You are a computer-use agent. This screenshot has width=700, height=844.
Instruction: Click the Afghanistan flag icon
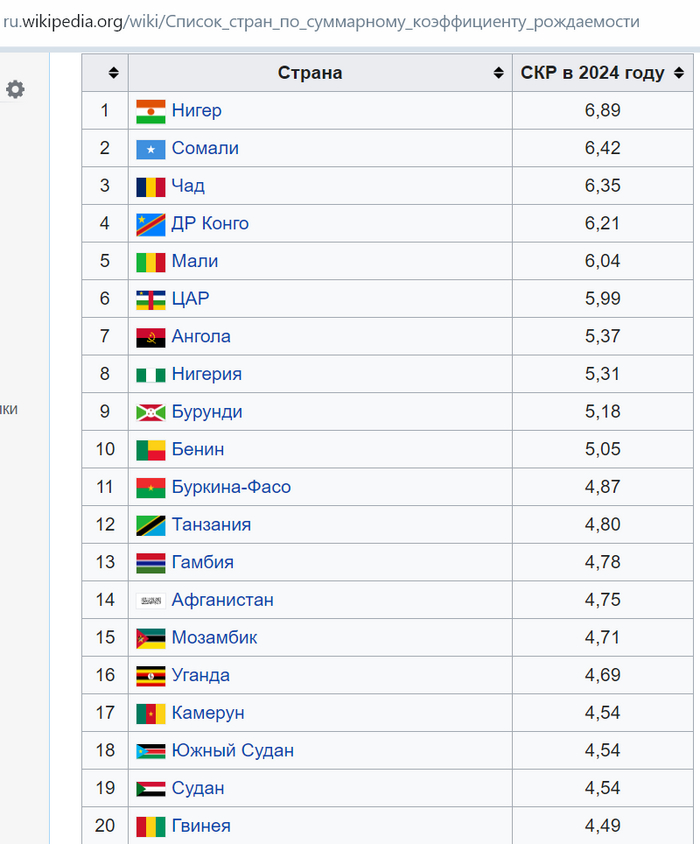pyautogui.click(x=151, y=600)
